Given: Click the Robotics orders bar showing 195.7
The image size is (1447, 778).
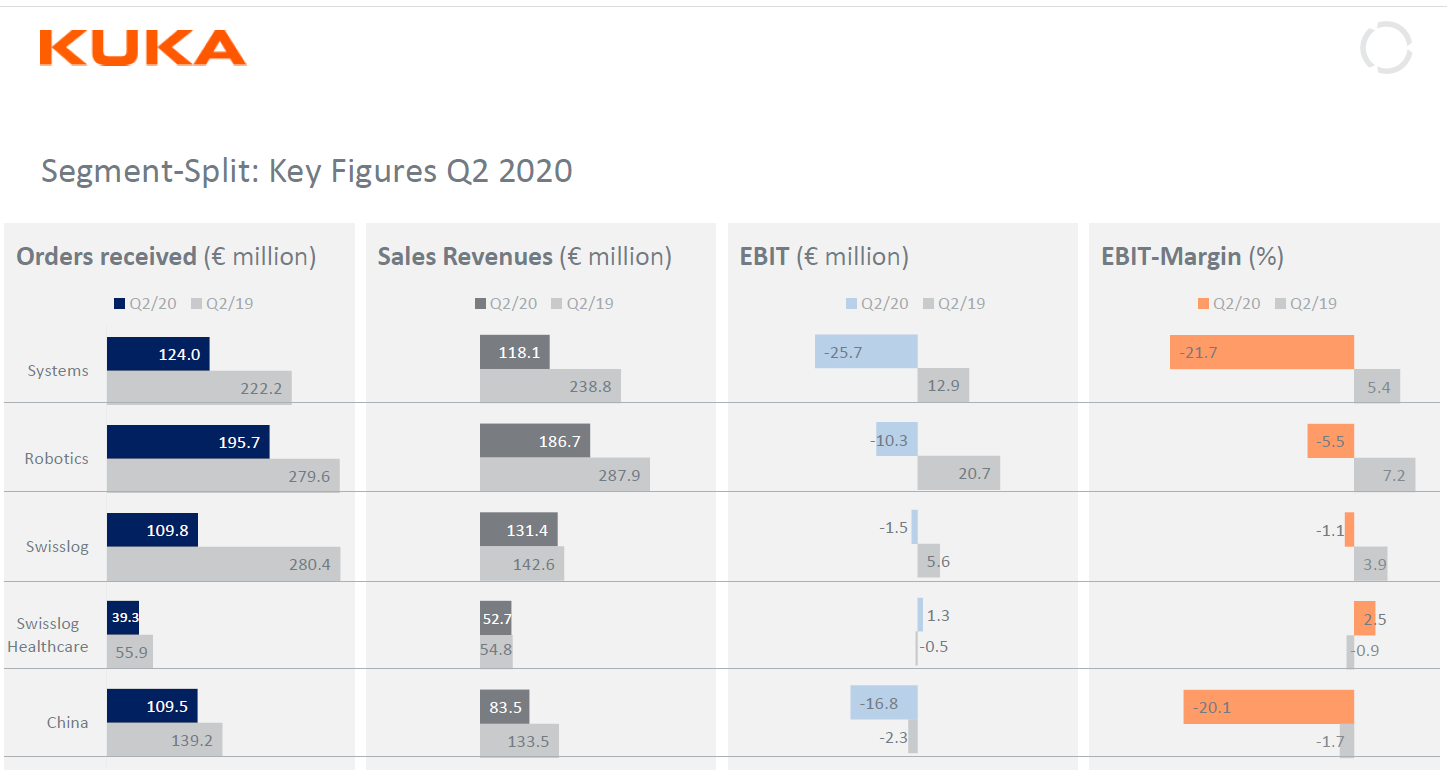Looking at the screenshot, I should click(x=188, y=442).
